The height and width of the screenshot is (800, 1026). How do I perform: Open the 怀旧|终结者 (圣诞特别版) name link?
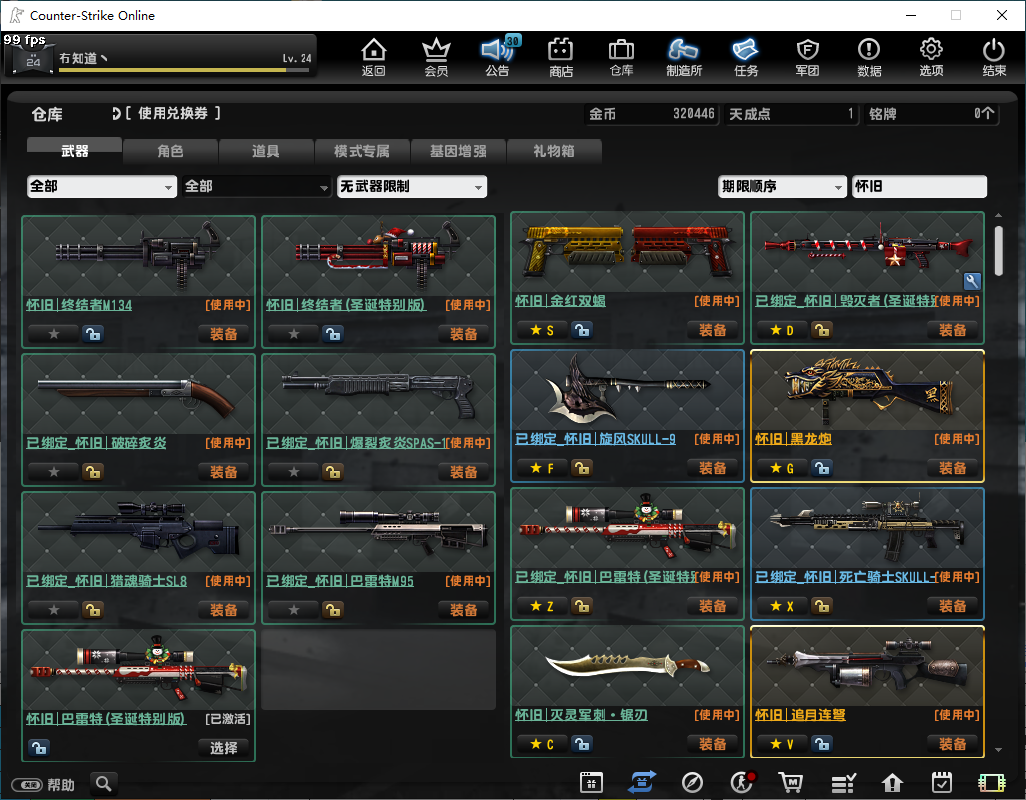[x=346, y=305]
